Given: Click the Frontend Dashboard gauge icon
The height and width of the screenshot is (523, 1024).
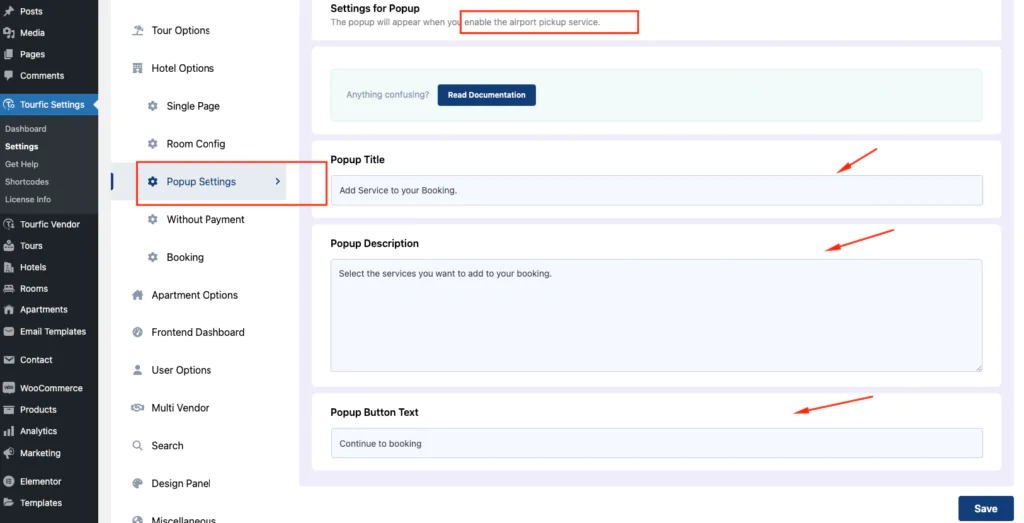Looking at the screenshot, I should [x=137, y=332].
